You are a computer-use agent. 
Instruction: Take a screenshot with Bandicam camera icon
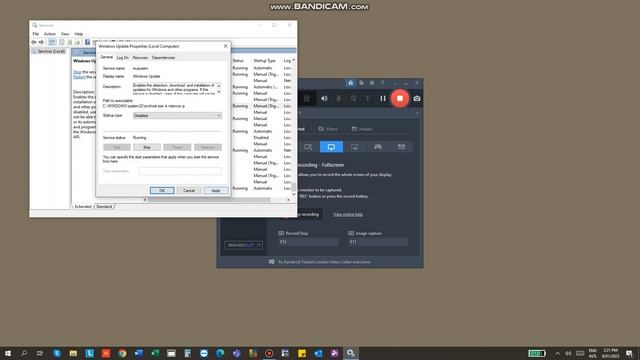[417, 98]
